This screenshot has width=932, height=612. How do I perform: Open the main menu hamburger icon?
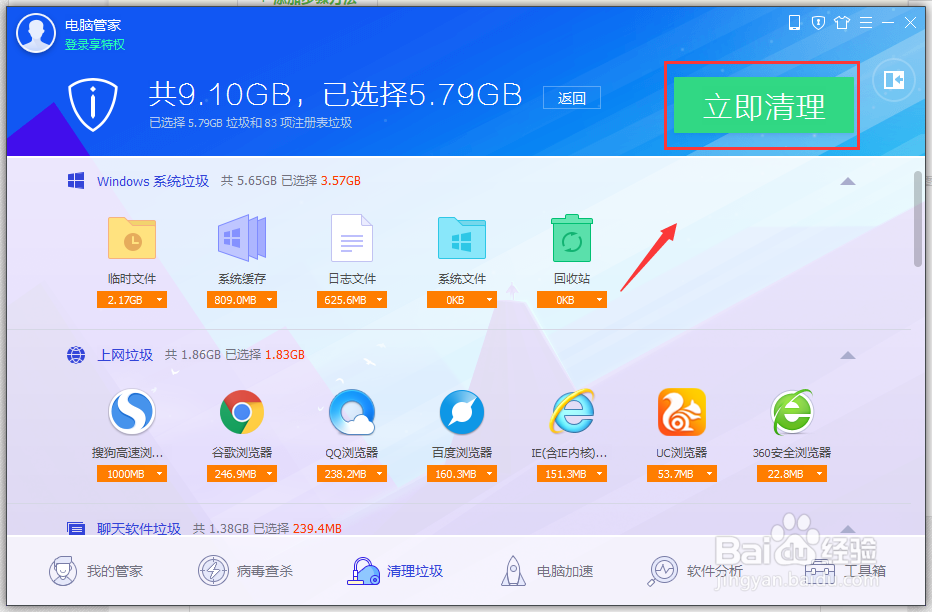pyautogui.click(x=866, y=23)
